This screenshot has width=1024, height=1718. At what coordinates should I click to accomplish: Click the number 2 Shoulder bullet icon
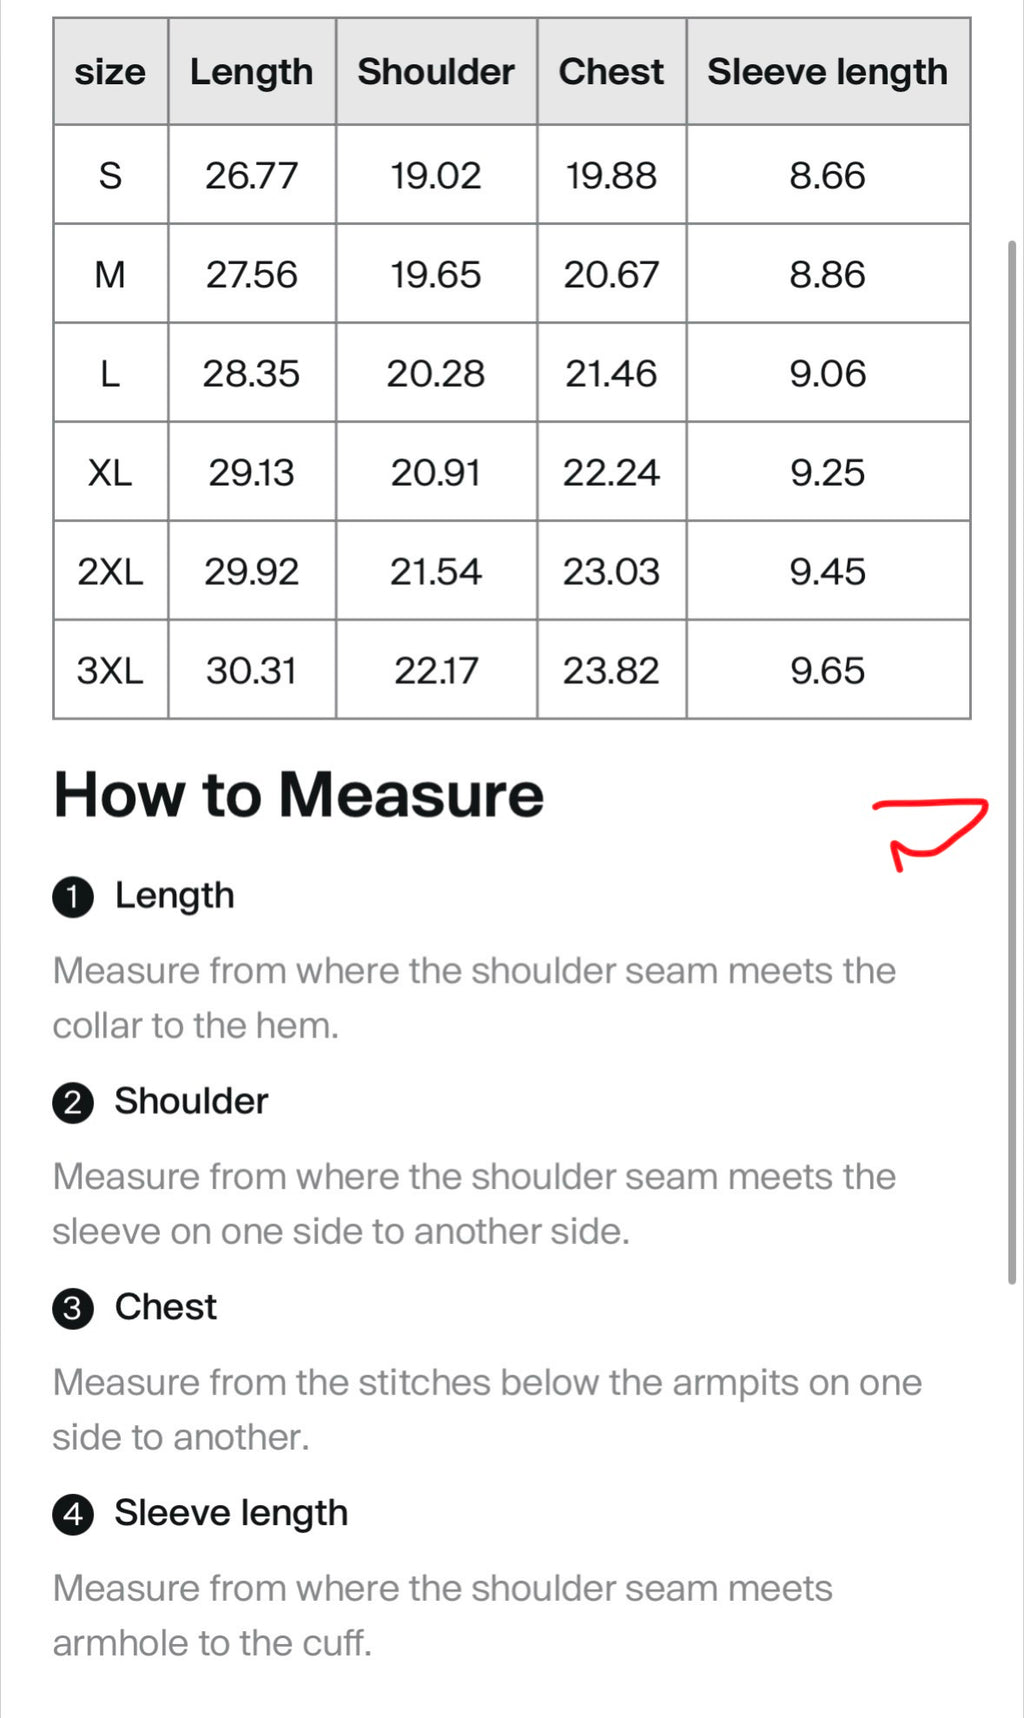coord(73,1103)
